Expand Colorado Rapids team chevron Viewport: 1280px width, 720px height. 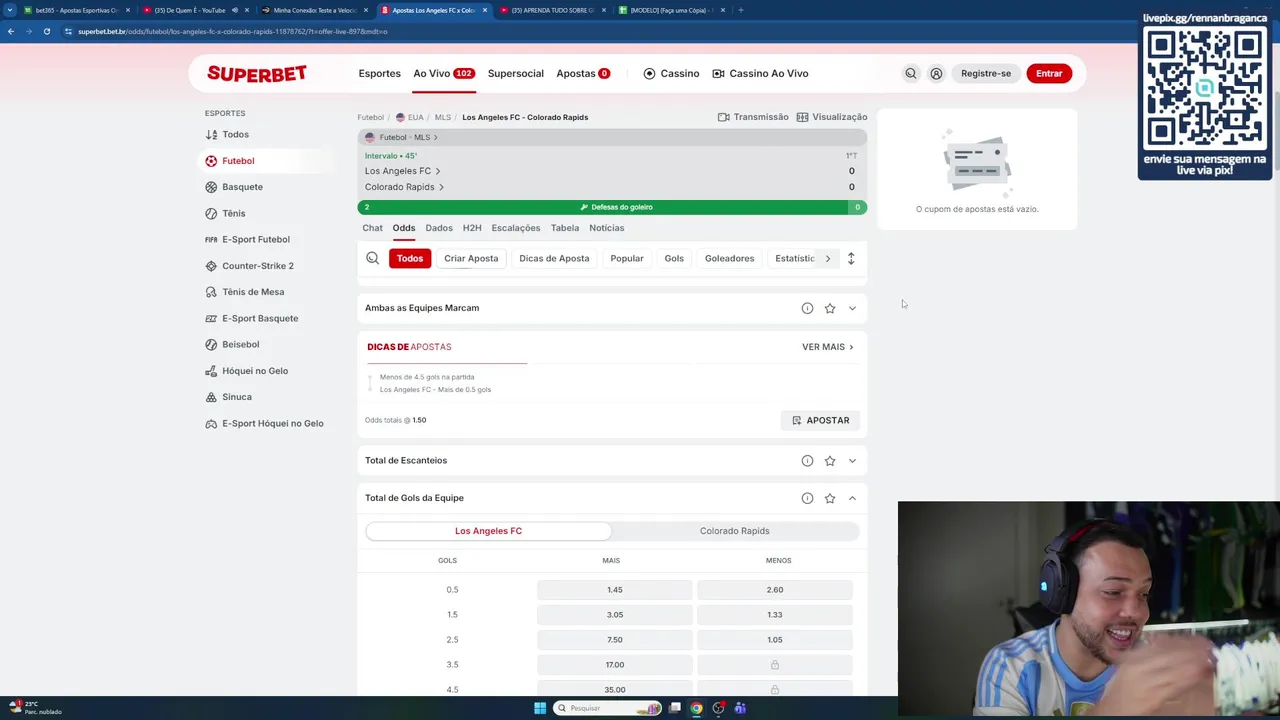(x=441, y=187)
